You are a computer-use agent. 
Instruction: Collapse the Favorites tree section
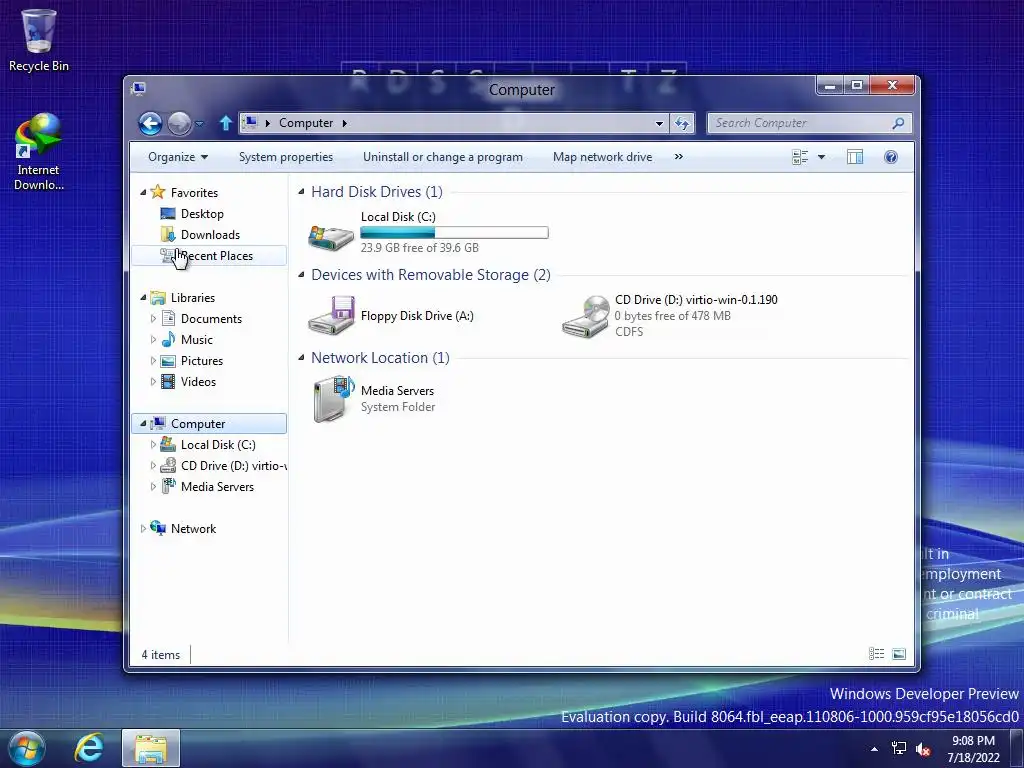pos(143,192)
